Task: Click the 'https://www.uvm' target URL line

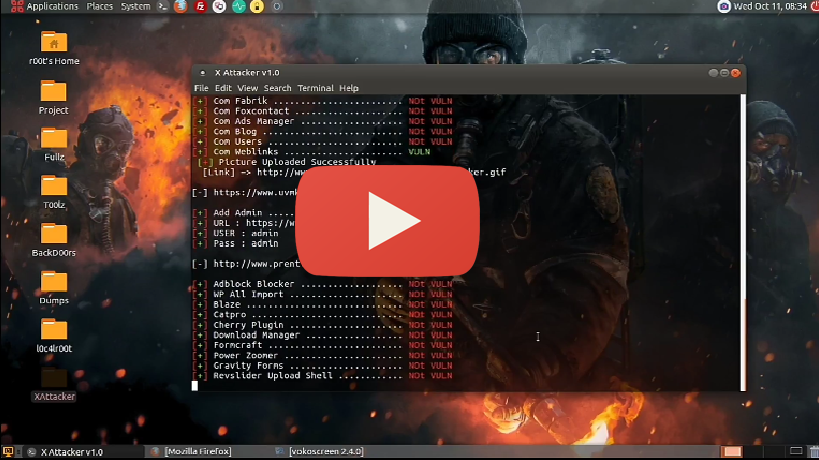Action: click(244, 193)
